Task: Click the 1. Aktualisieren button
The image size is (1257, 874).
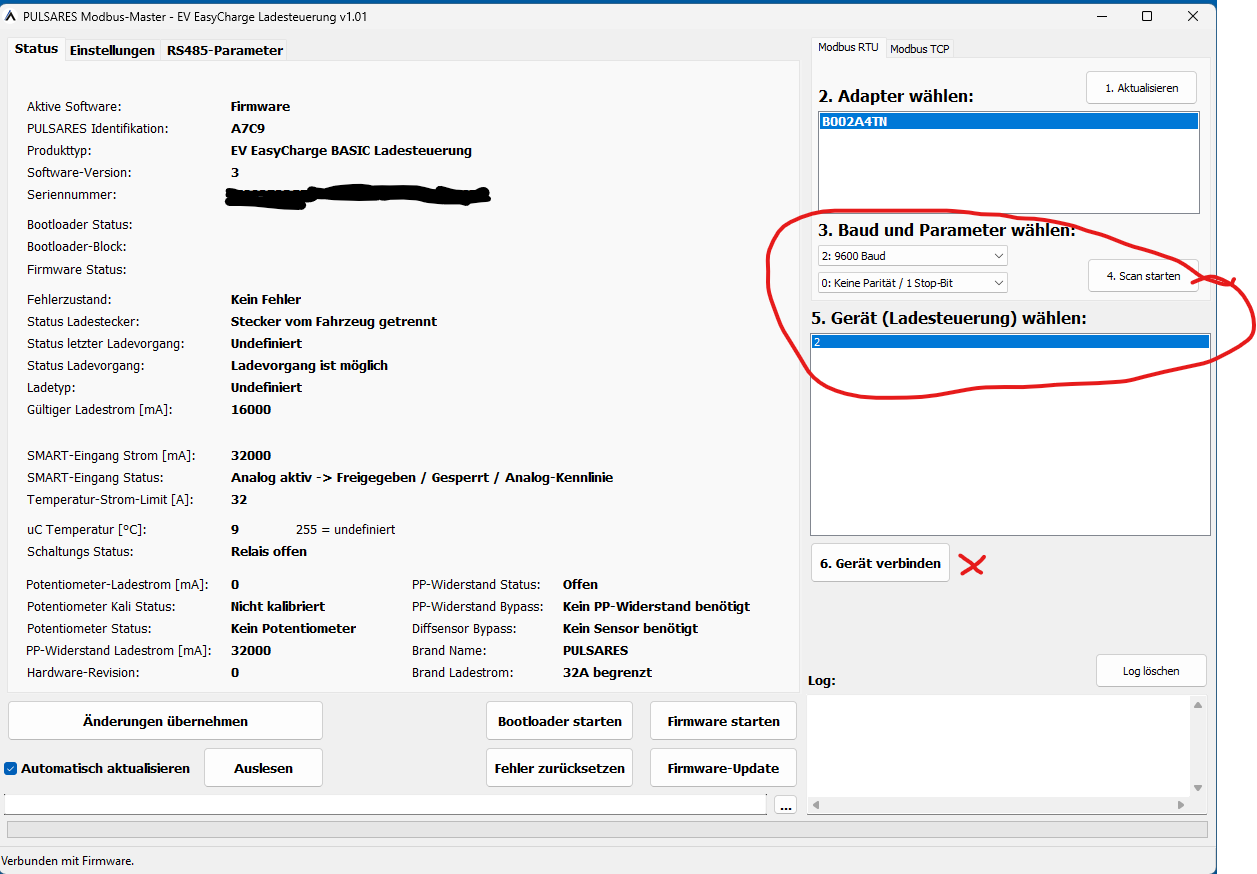Action: coord(1141,88)
